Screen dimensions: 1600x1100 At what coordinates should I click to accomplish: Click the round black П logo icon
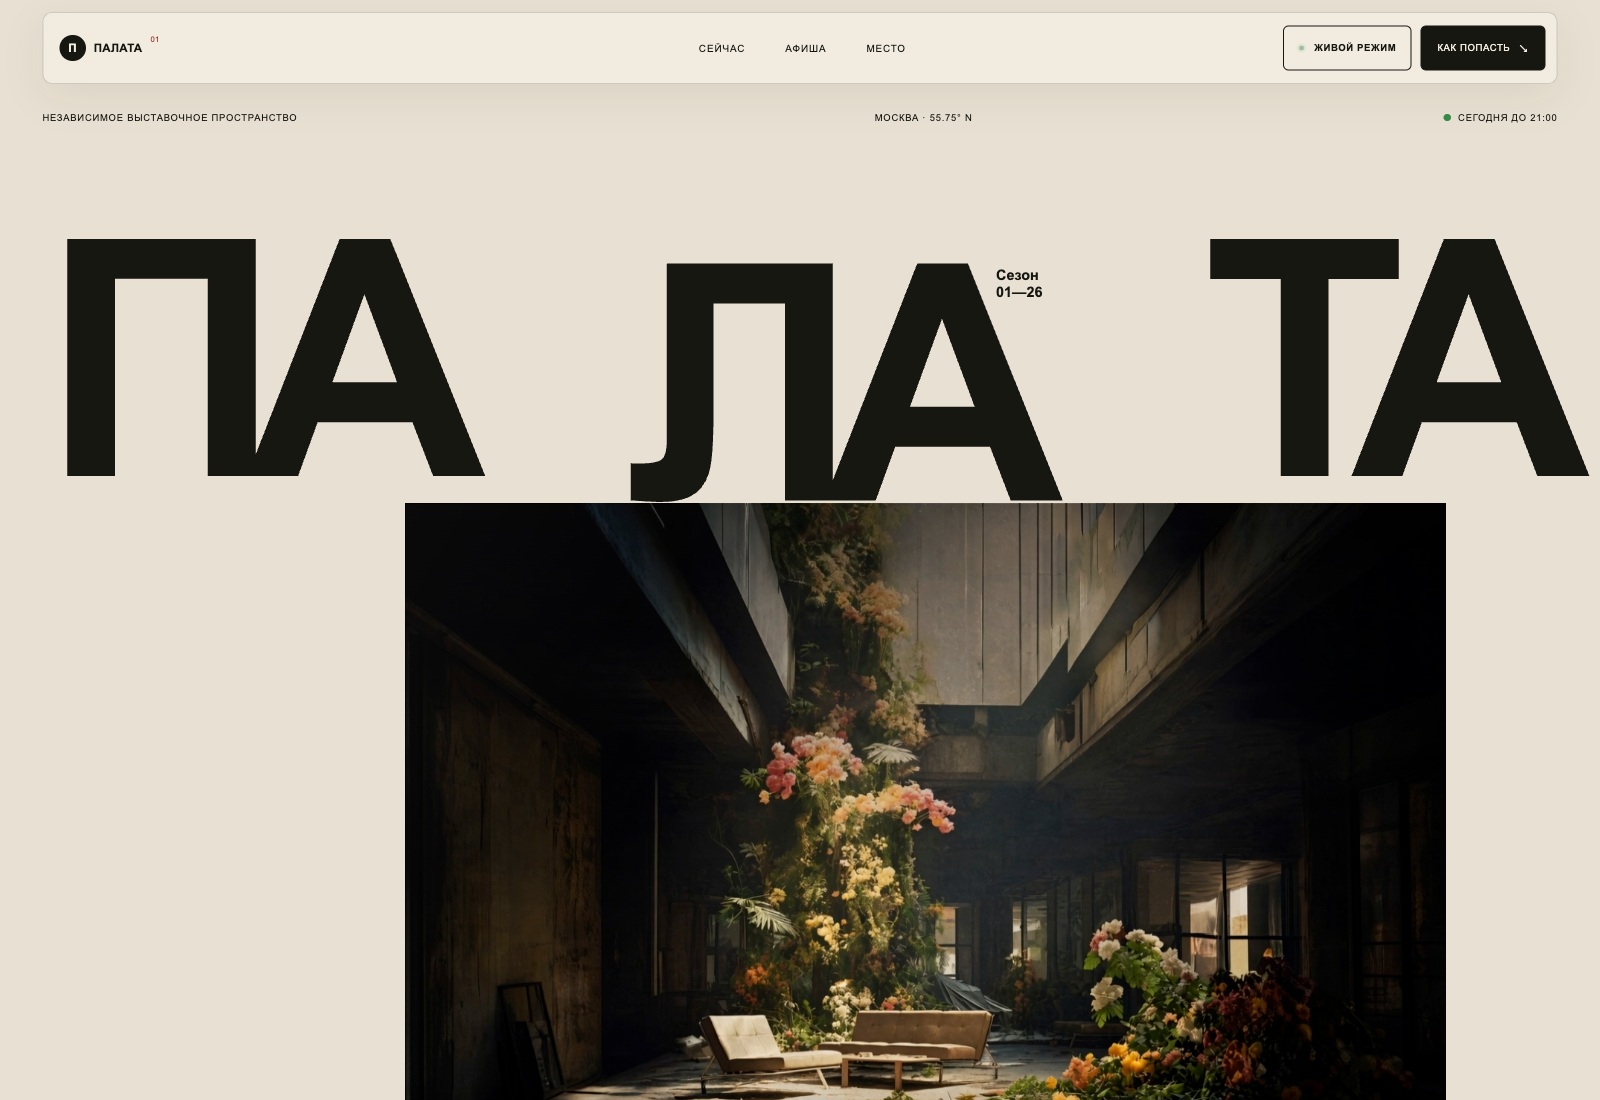pos(72,48)
